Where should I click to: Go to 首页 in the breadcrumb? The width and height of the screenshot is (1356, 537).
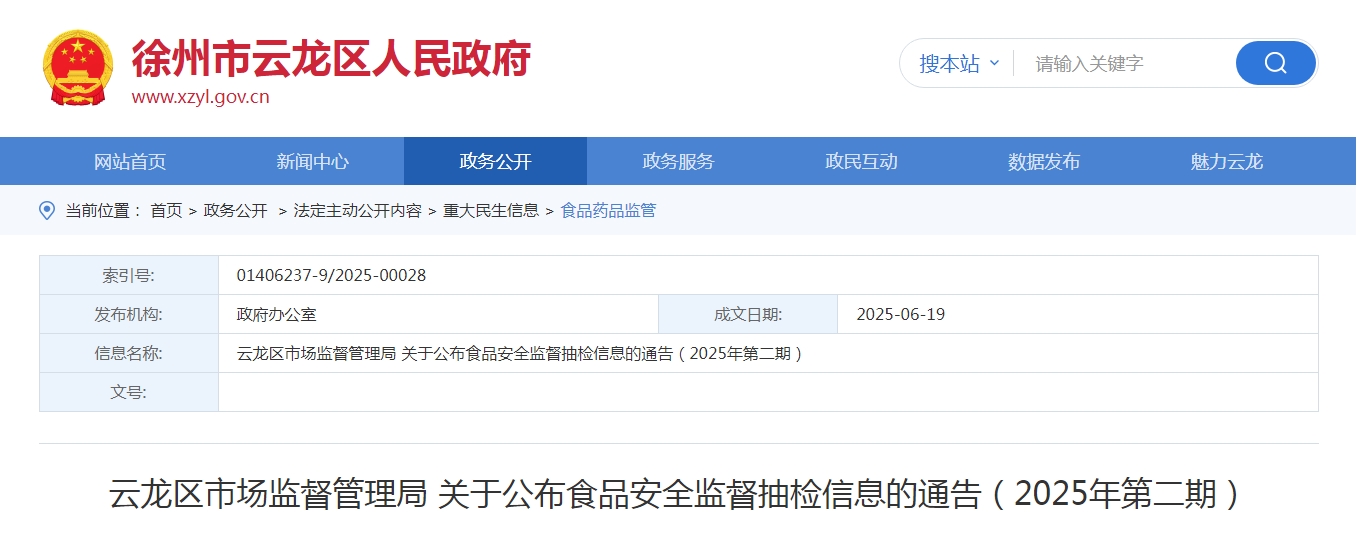(x=166, y=210)
